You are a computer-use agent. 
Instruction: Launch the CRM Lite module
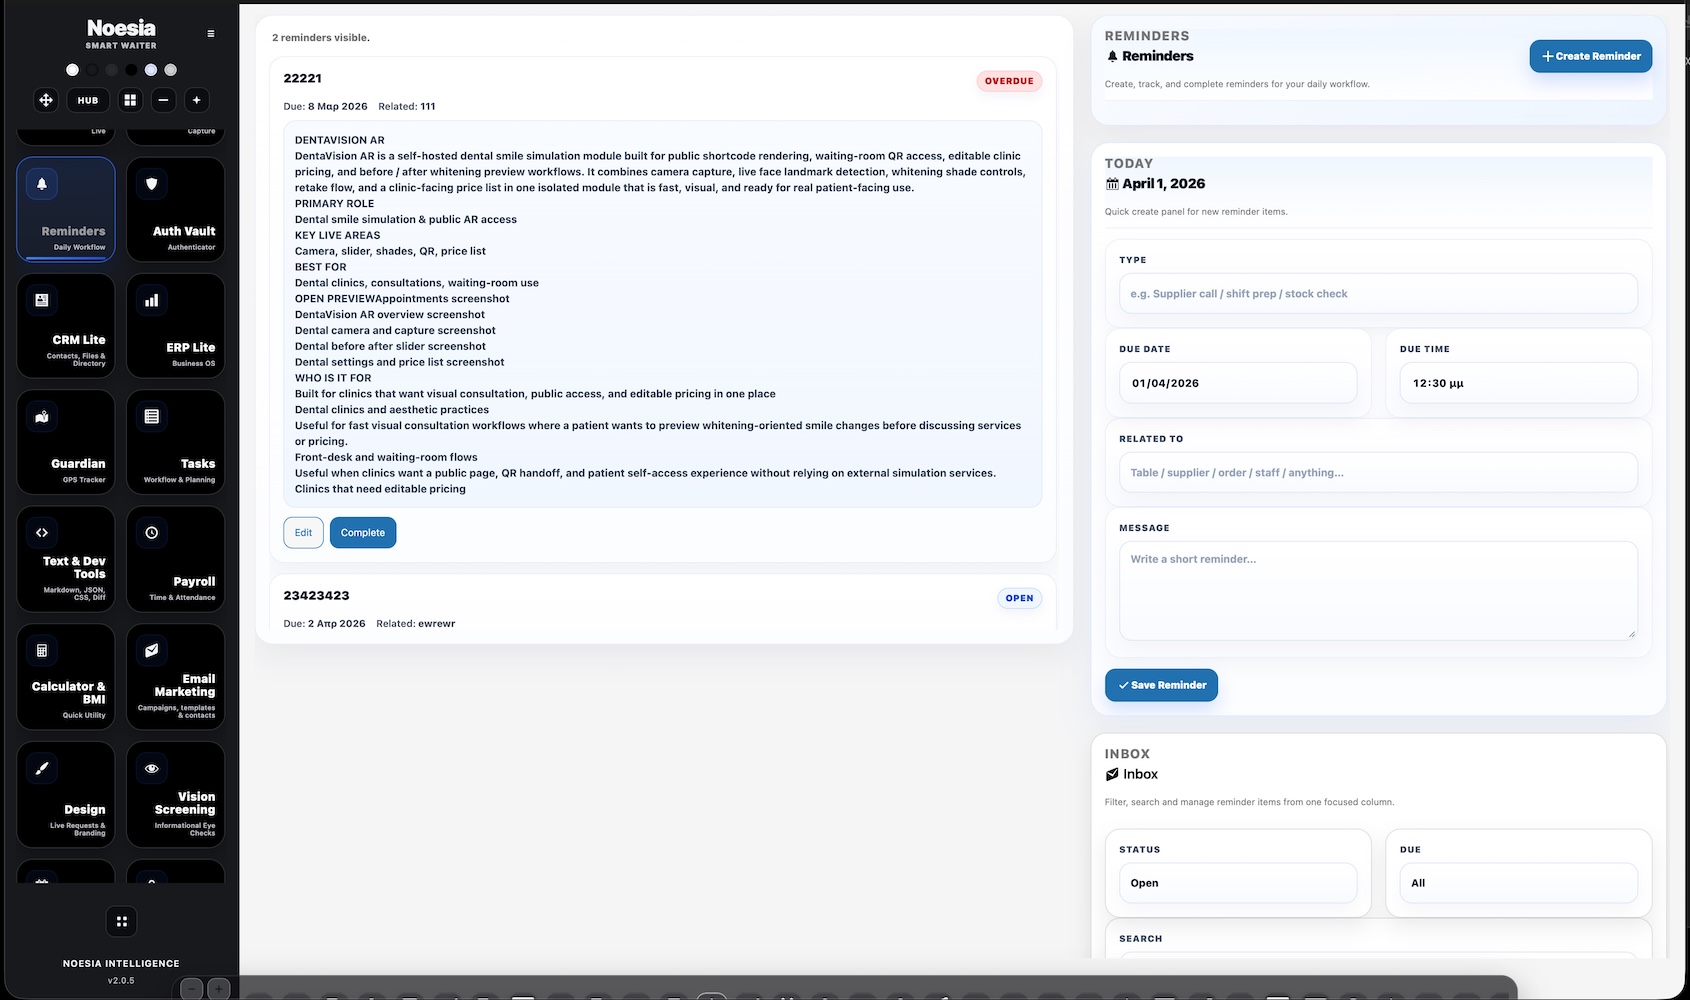click(66, 326)
